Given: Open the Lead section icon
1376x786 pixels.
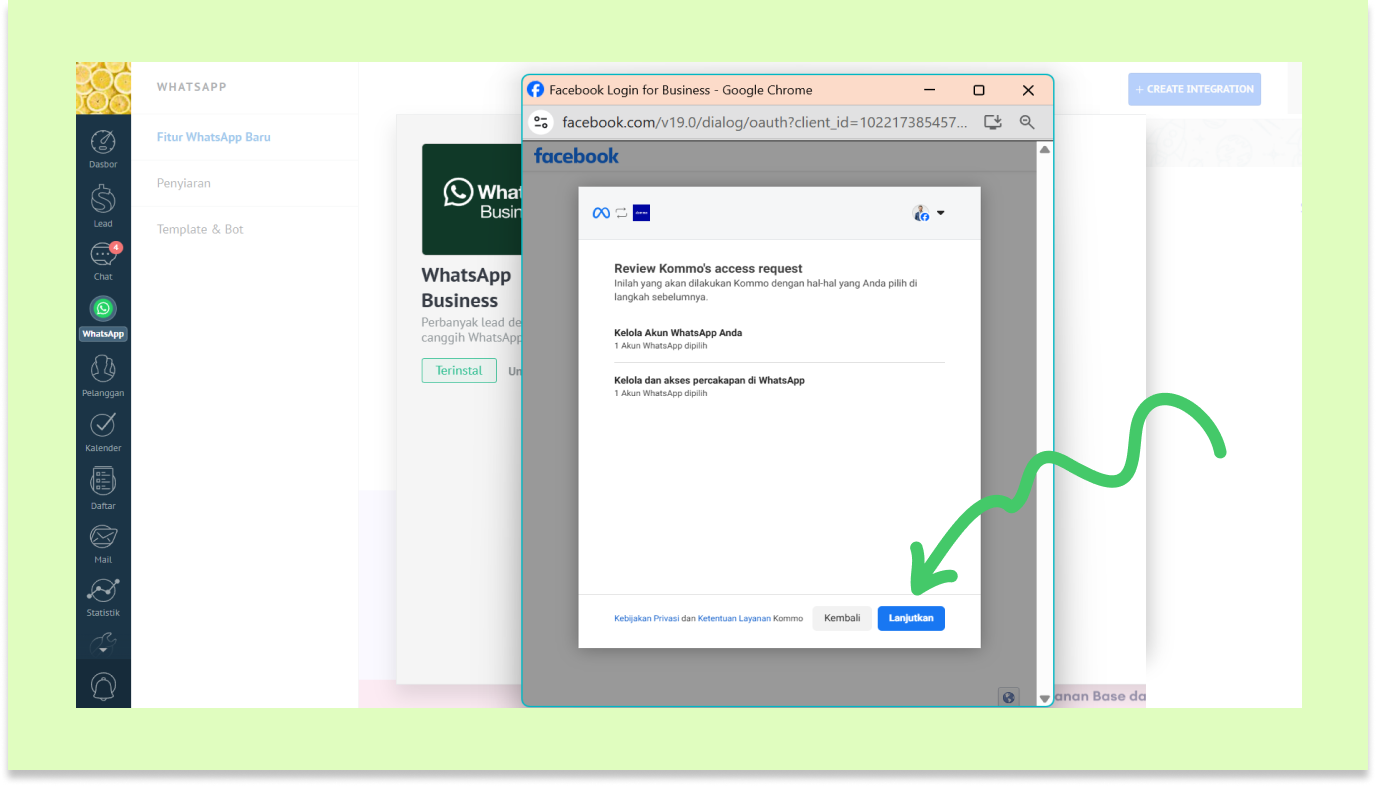Looking at the screenshot, I should 103,205.
